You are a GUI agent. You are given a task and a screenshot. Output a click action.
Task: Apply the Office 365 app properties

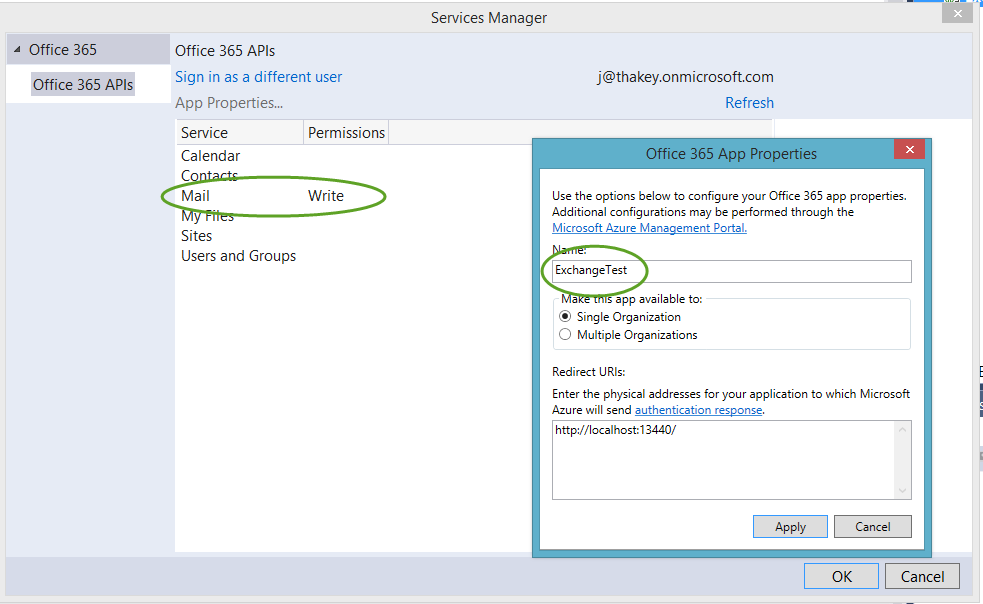pos(790,526)
